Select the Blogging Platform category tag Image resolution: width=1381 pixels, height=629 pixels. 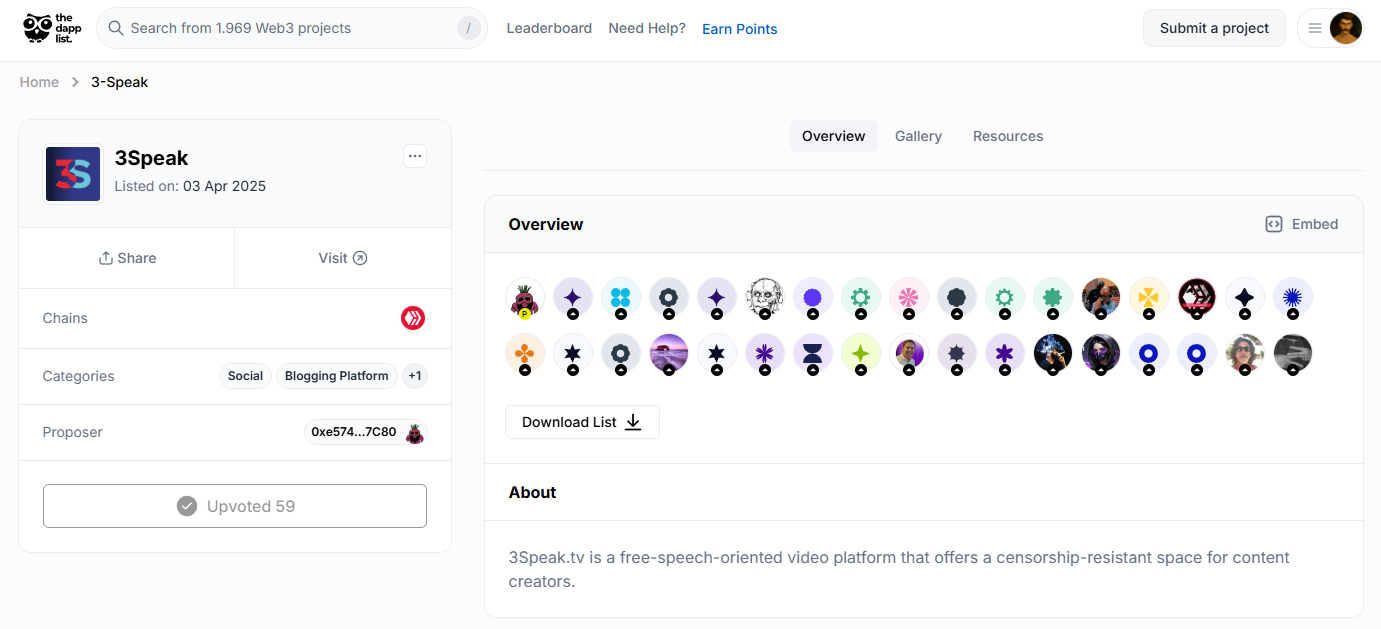click(336, 376)
